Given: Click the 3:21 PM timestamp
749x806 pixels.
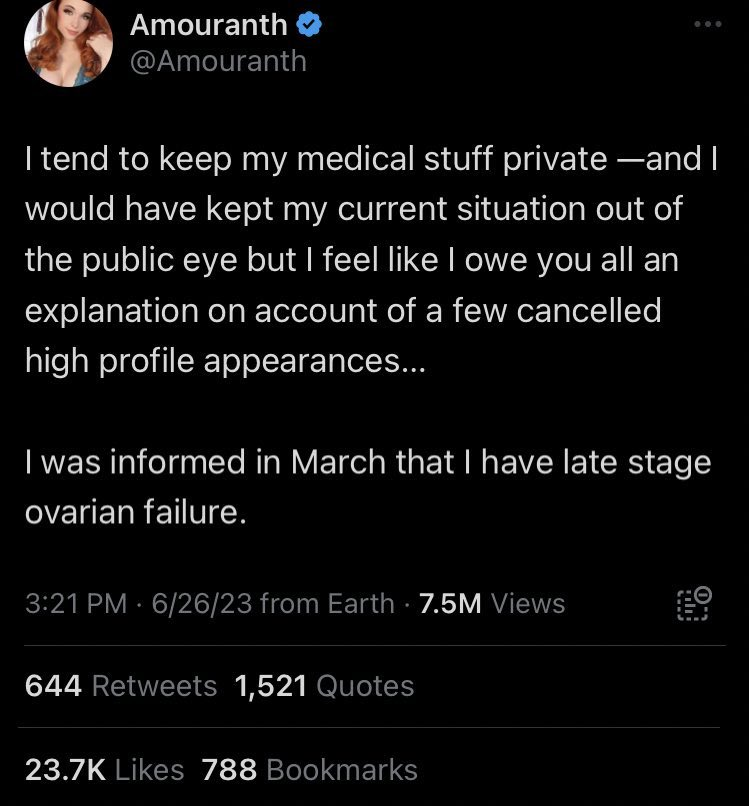Looking at the screenshot, I should pos(76,604).
